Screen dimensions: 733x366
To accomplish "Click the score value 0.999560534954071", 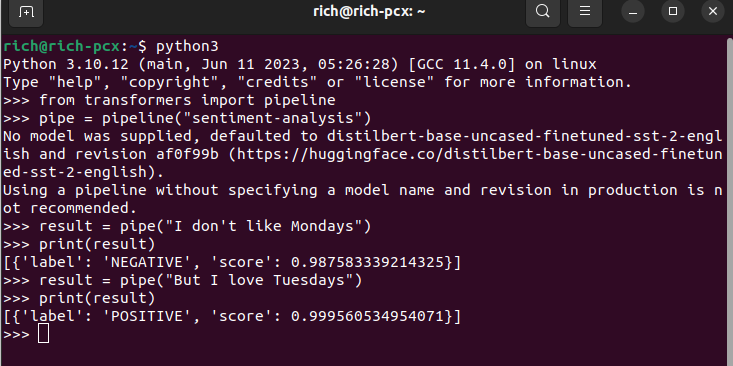I will click(x=367, y=316).
